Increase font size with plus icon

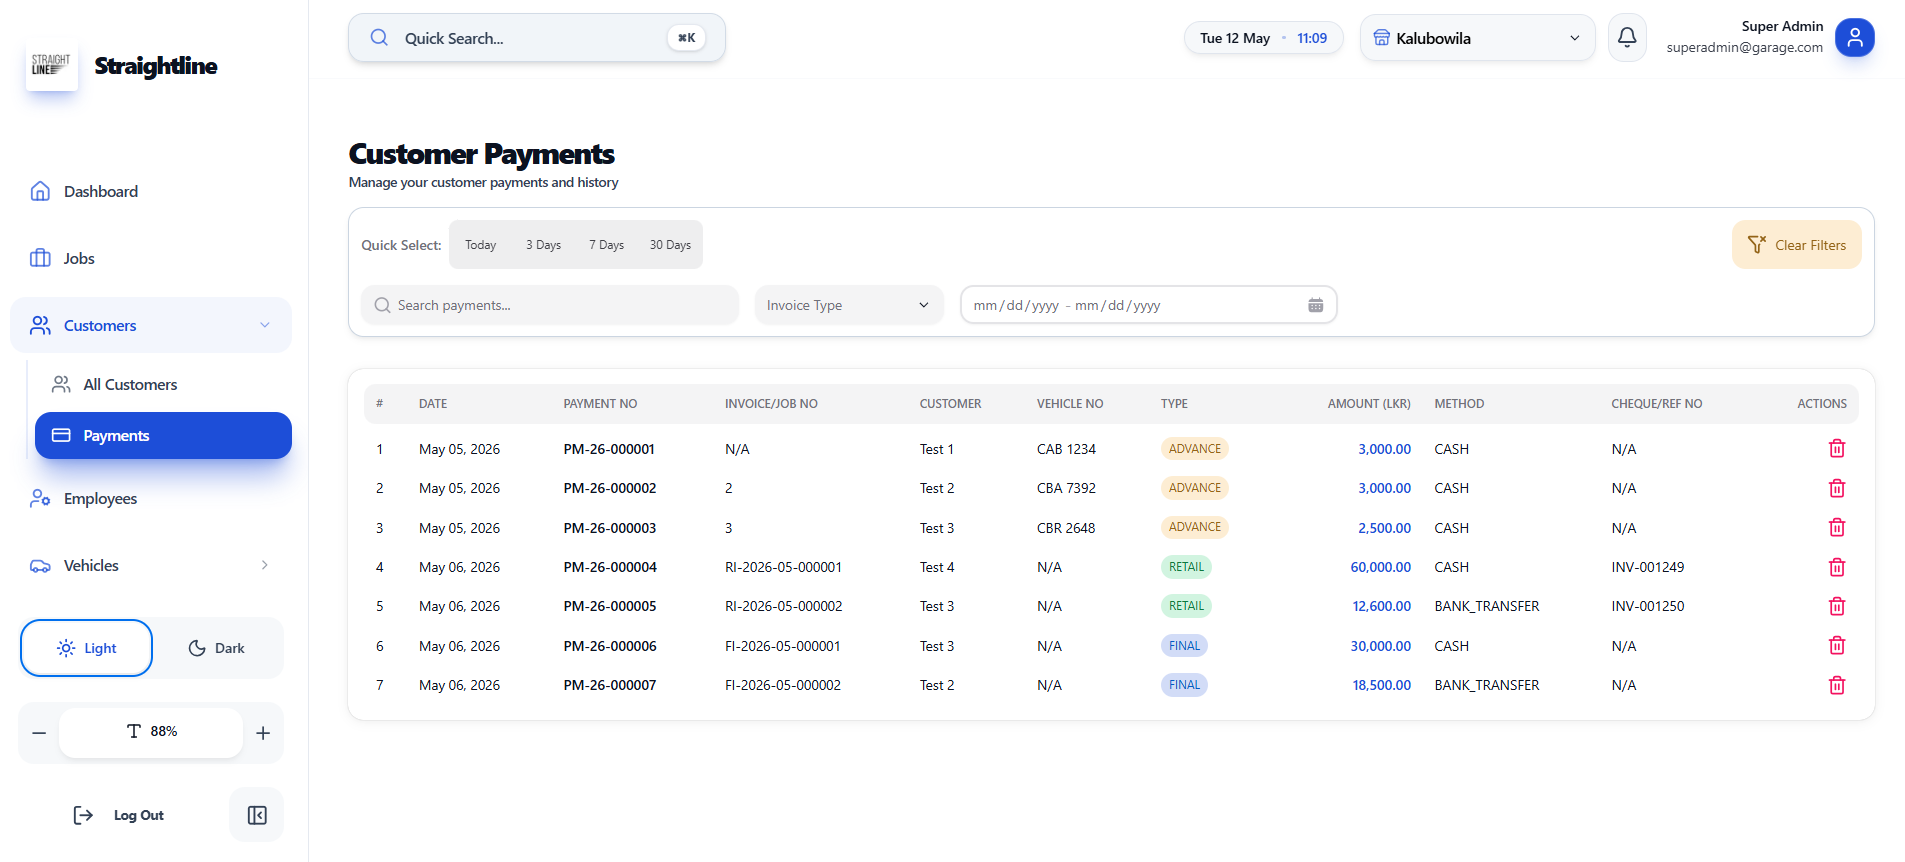coord(263,733)
